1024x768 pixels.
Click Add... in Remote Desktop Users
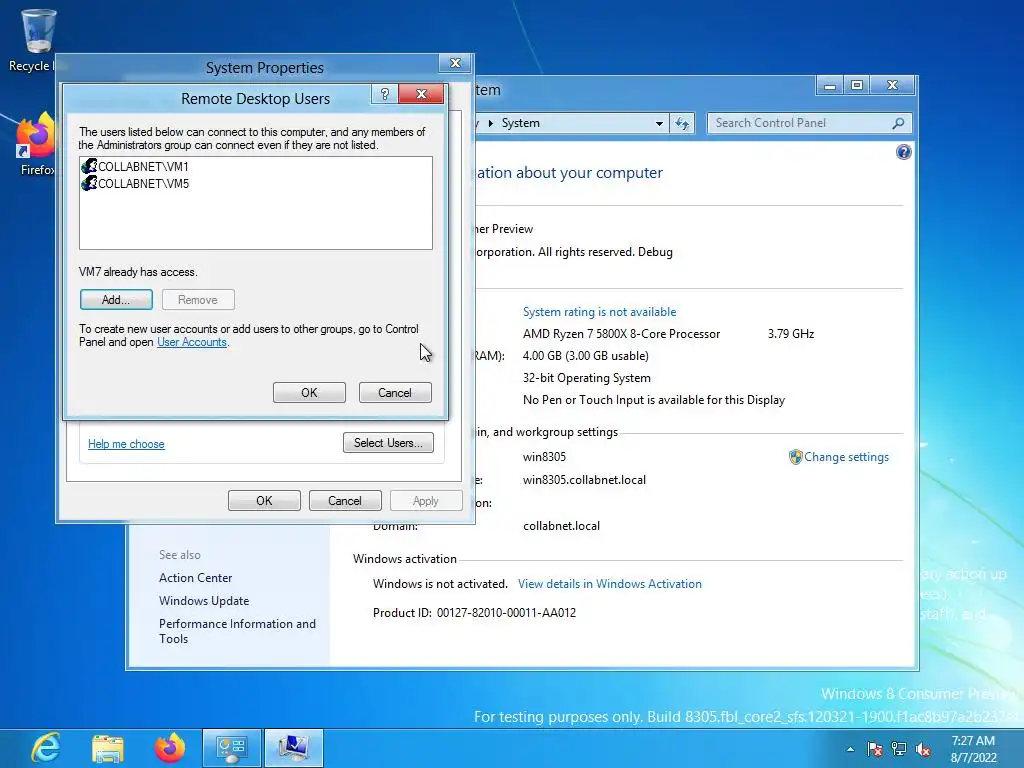point(116,300)
